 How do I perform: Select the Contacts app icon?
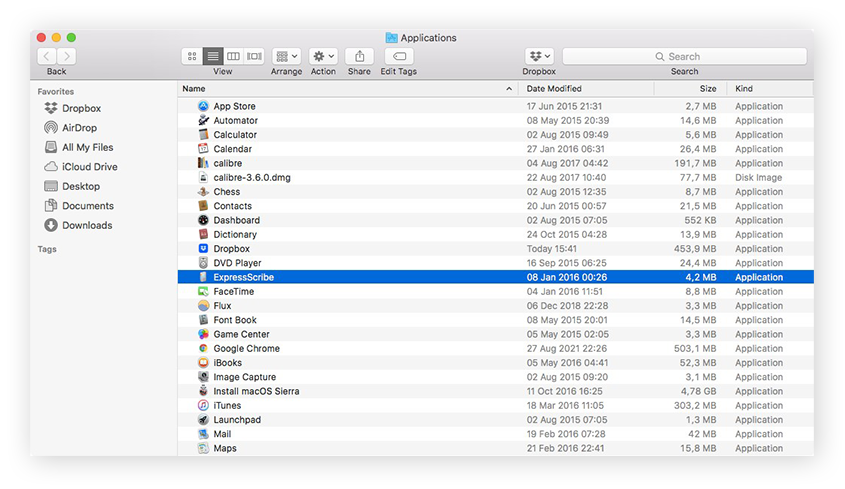click(x=203, y=206)
